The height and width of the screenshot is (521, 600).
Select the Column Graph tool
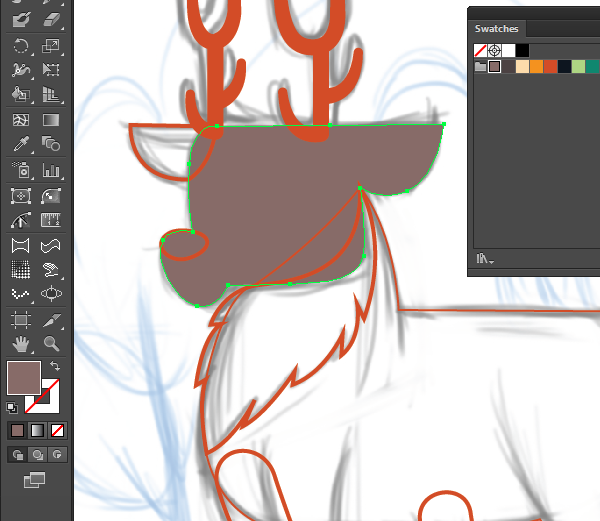tap(51, 170)
